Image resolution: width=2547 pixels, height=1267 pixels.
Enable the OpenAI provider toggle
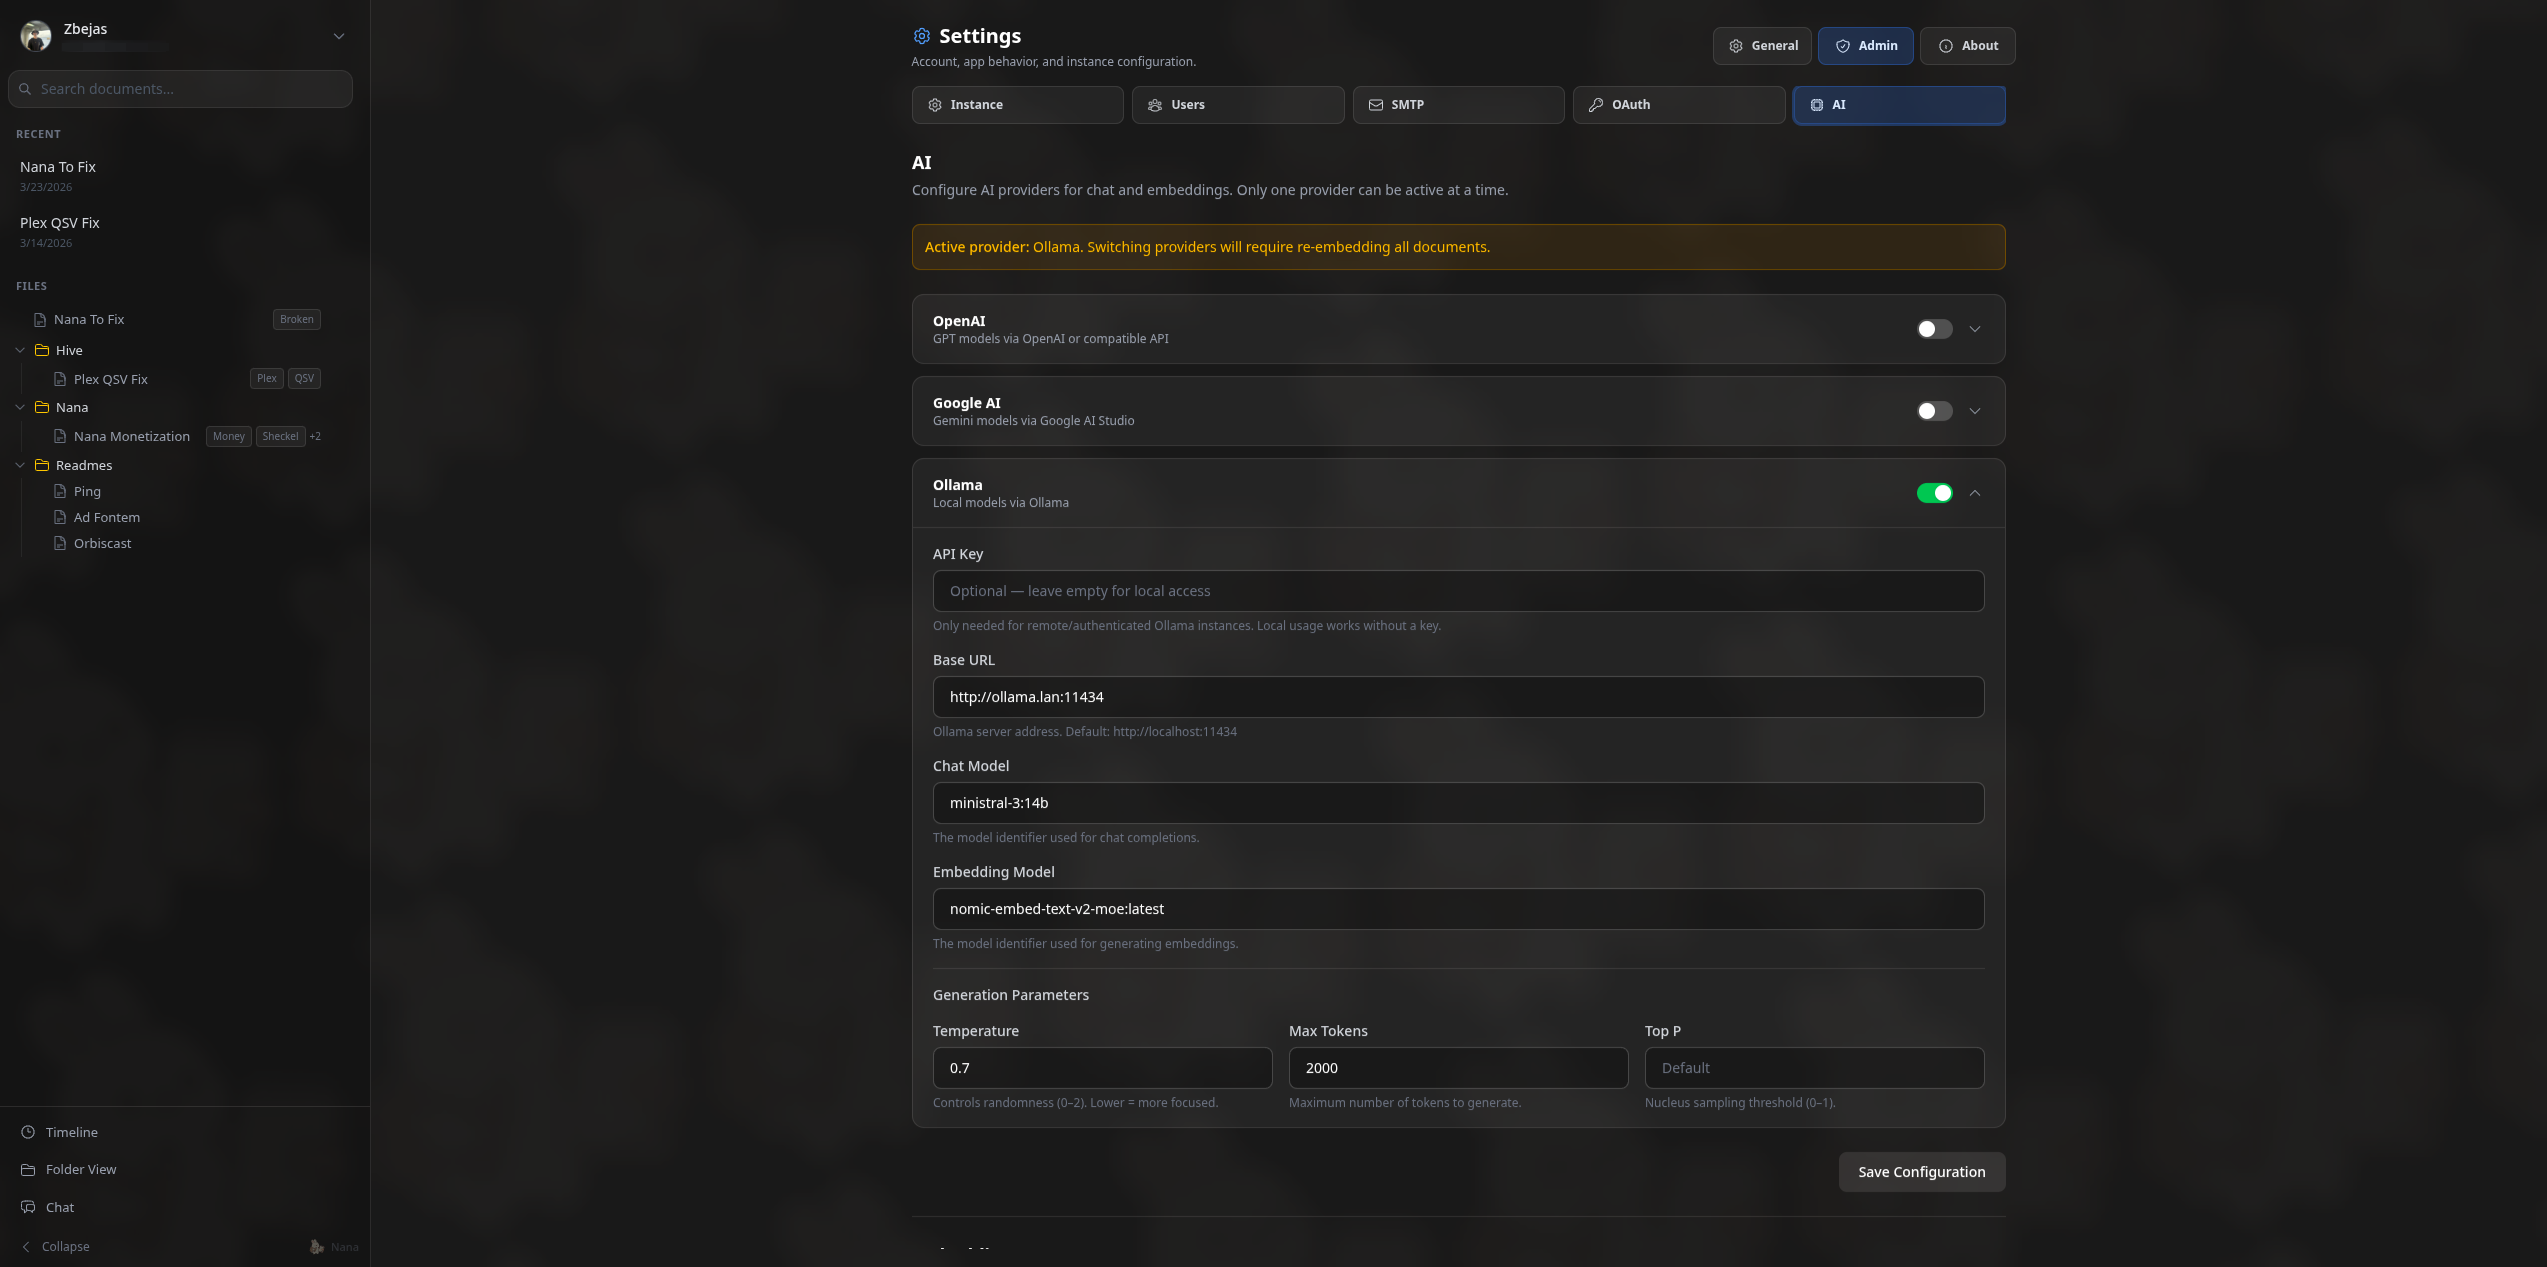(x=1934, y=329)
